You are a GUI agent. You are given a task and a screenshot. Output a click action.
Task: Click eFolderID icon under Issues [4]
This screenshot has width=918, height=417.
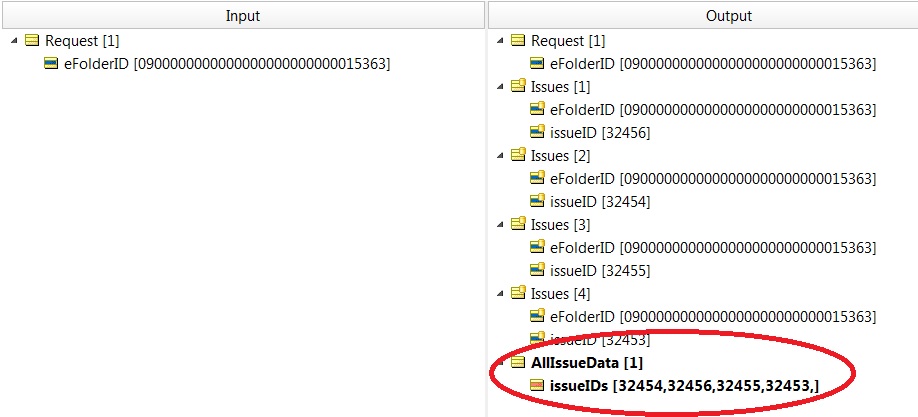point(537,316)
